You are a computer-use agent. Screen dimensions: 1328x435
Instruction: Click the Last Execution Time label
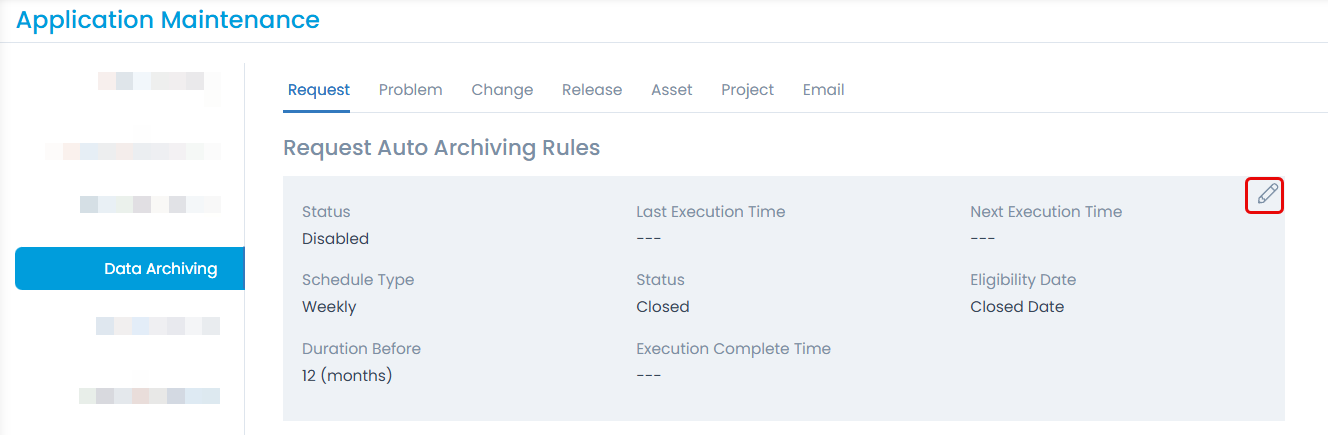(711, 212)
